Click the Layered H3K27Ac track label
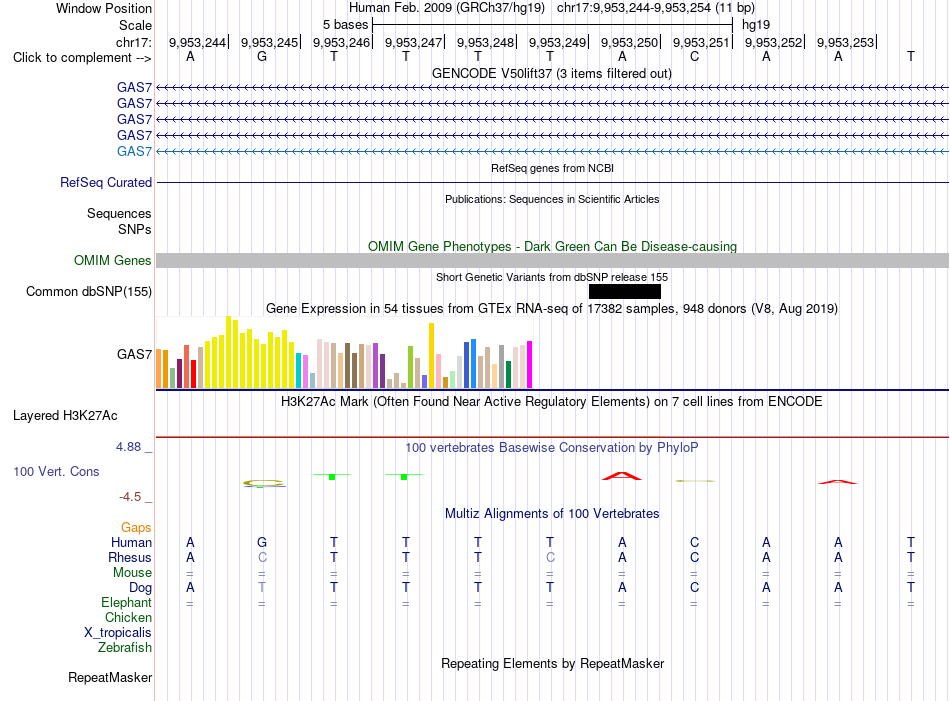Screen dimensions: 950x701 [x=65, y=416]
